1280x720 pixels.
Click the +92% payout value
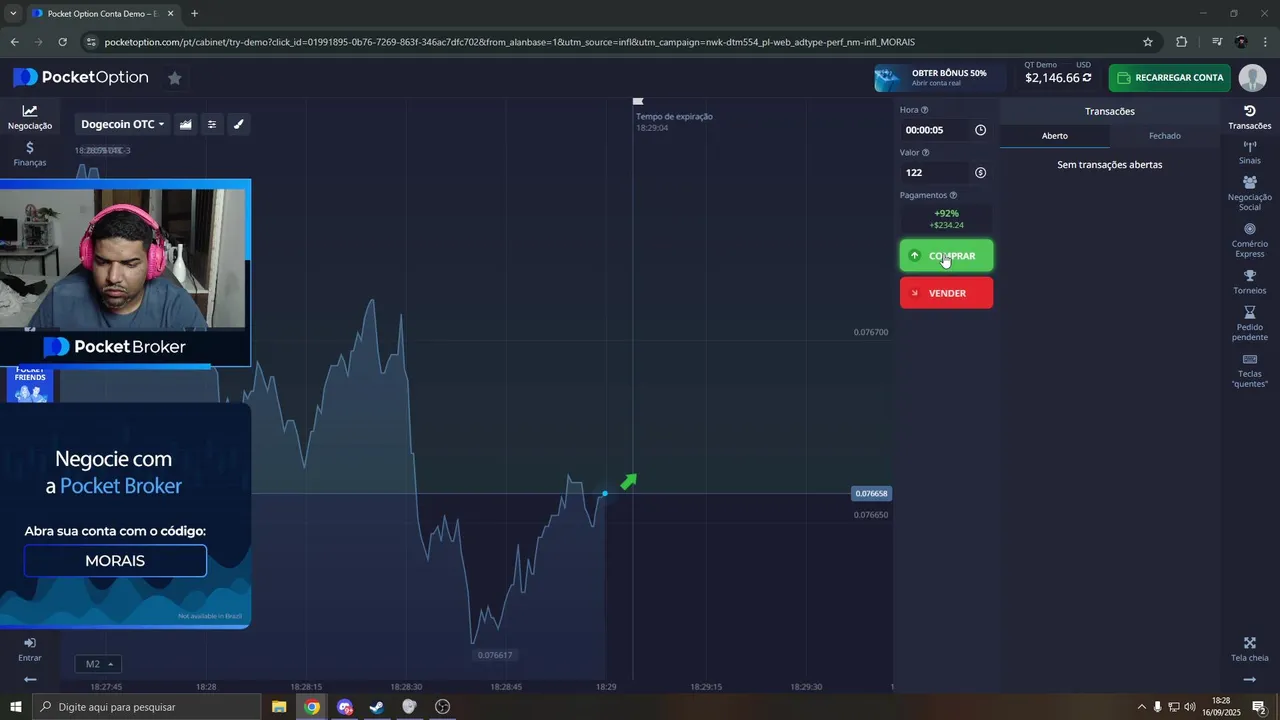946,214
